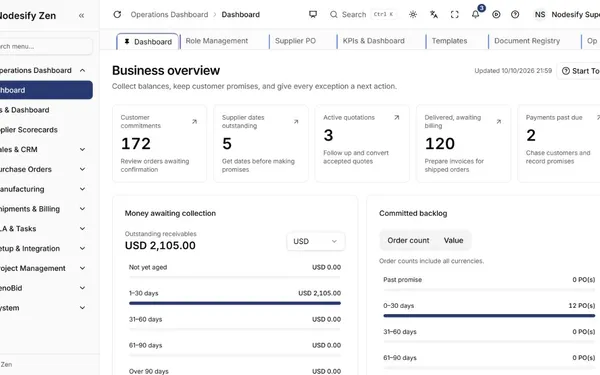
Task: Click the Not yet aged progress bar
Action: tap(235, 277)
